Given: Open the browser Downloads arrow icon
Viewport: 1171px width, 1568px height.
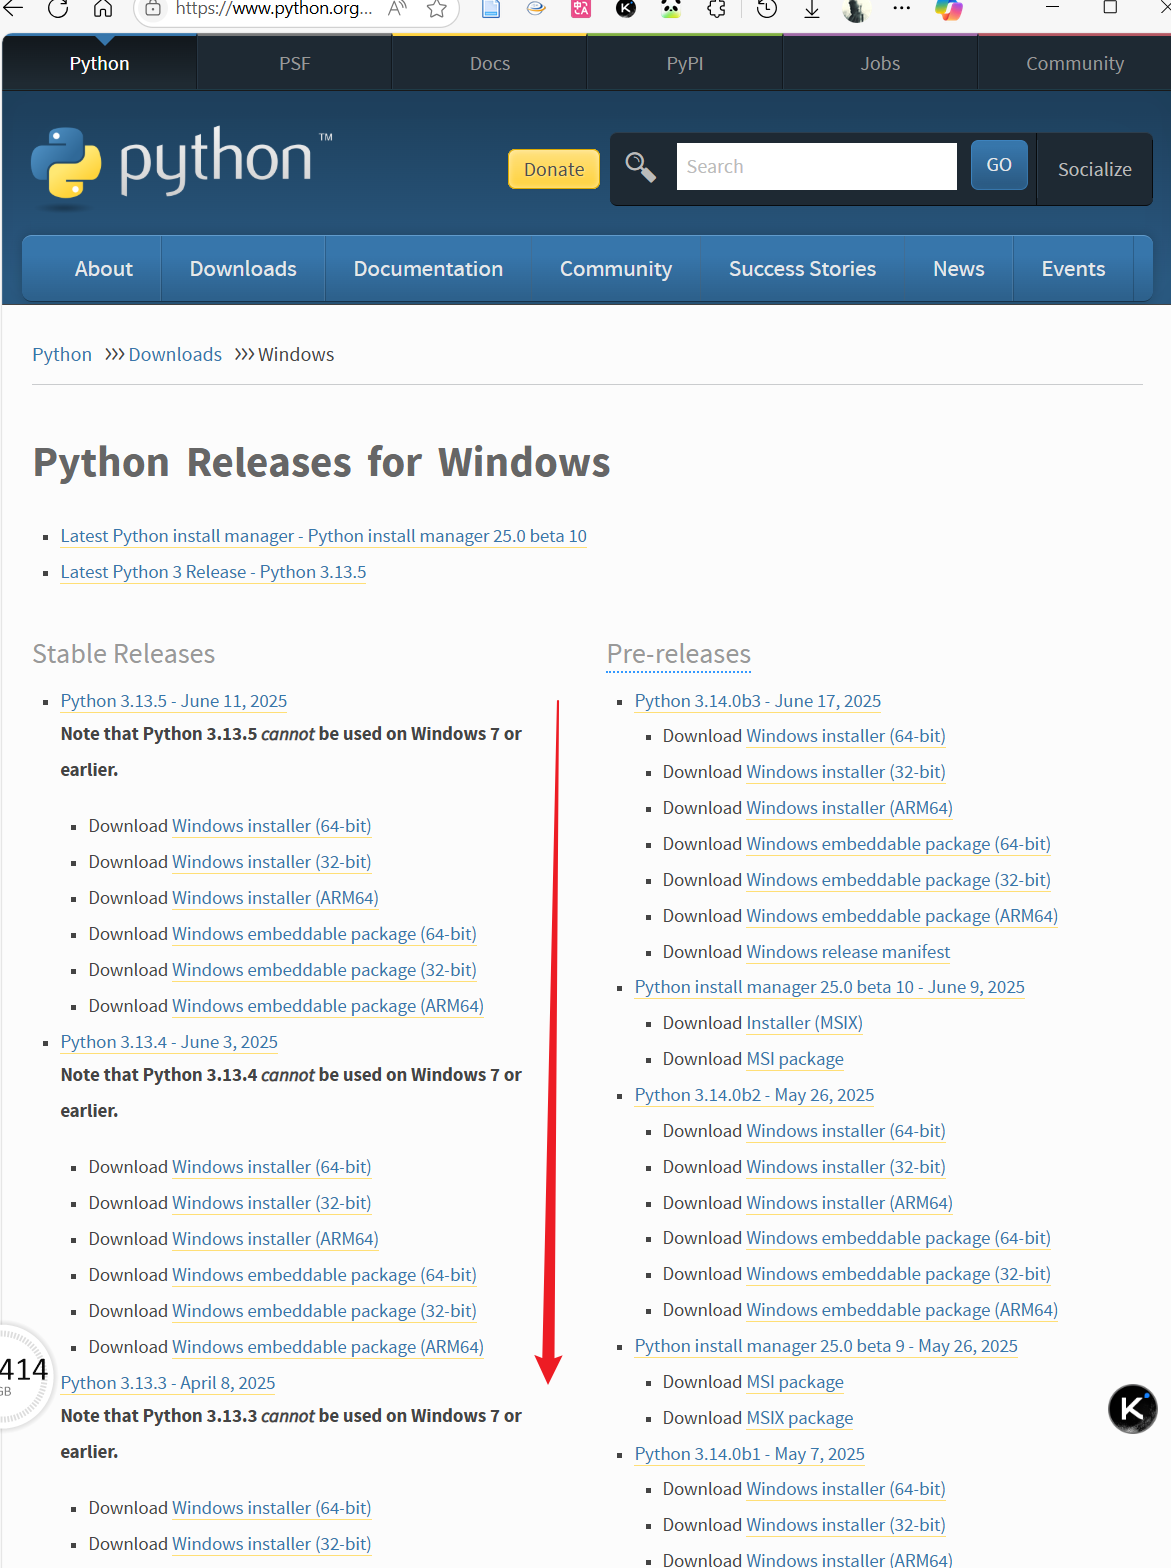Looking at the screenshot, I should point(812,9).
